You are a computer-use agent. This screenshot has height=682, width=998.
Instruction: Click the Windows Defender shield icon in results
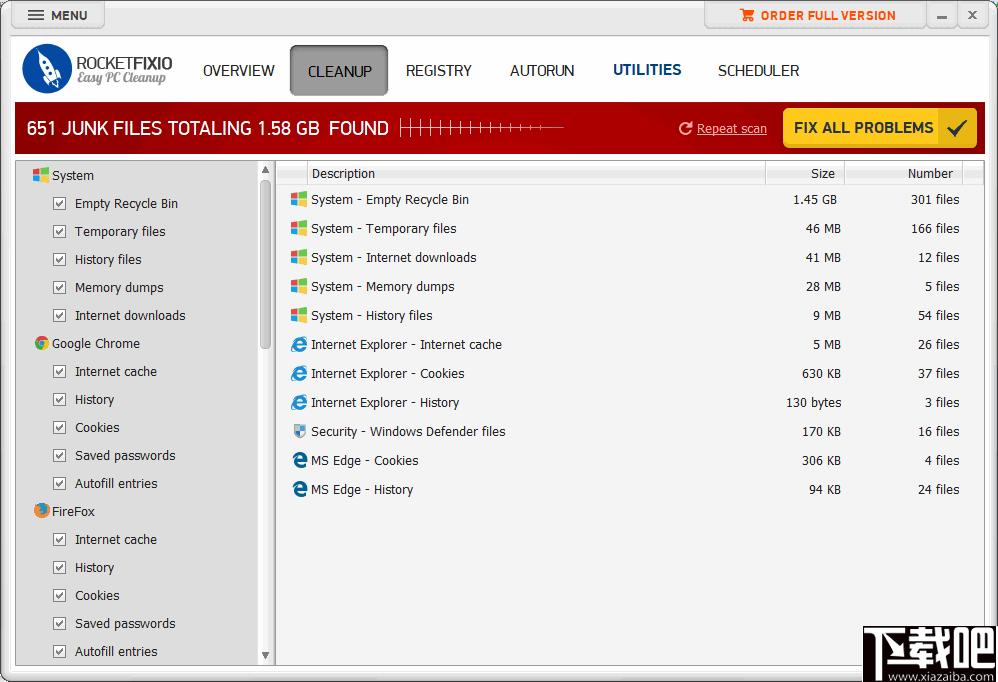click(299, 431)
